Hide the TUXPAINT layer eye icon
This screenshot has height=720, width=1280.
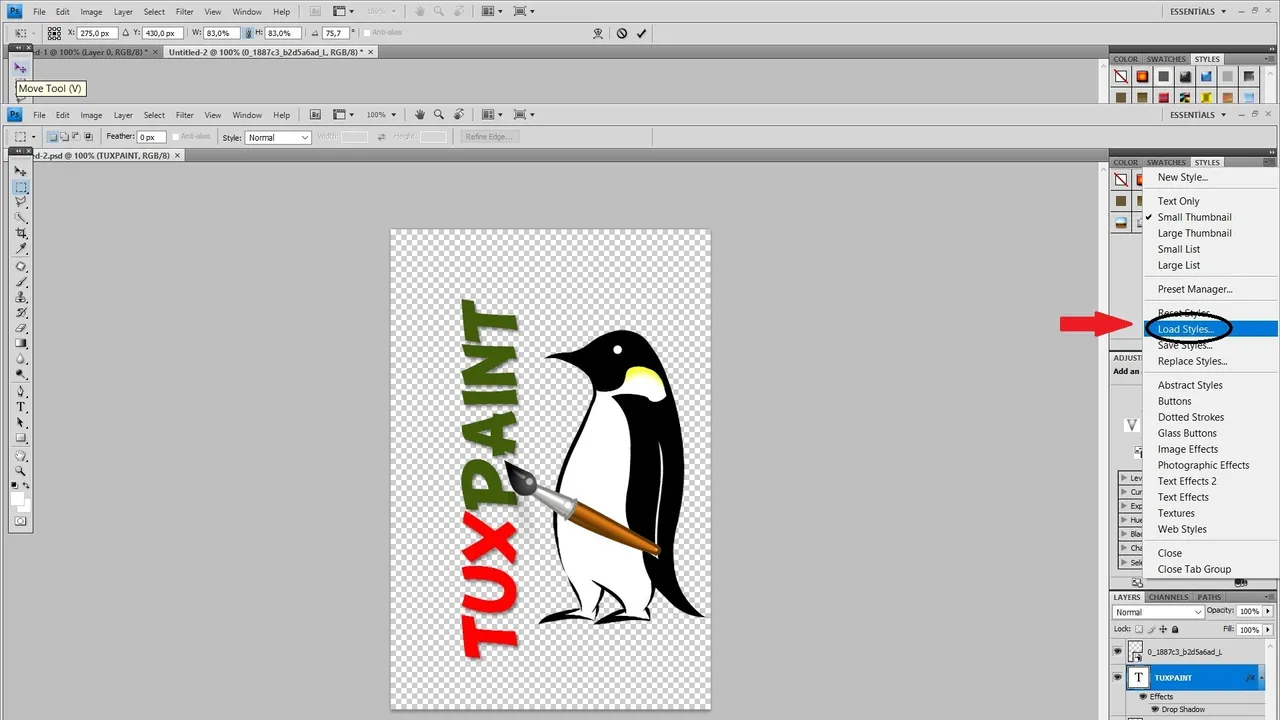point(1118,677)
